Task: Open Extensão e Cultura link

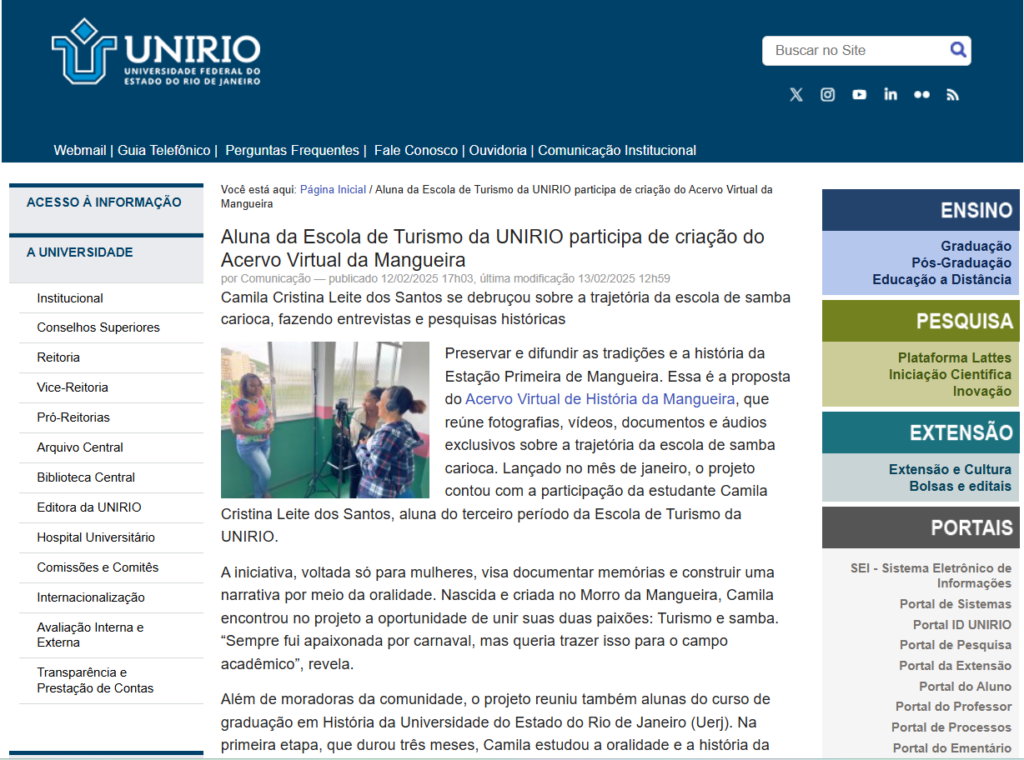Action: [x=950, y=469]
